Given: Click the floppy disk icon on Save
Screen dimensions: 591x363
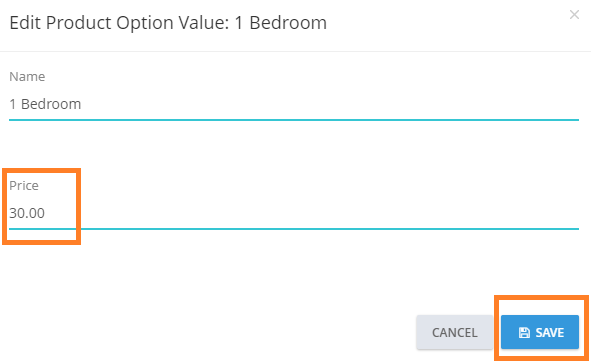Looking at the screenshot, I should (x=524, y=332).
